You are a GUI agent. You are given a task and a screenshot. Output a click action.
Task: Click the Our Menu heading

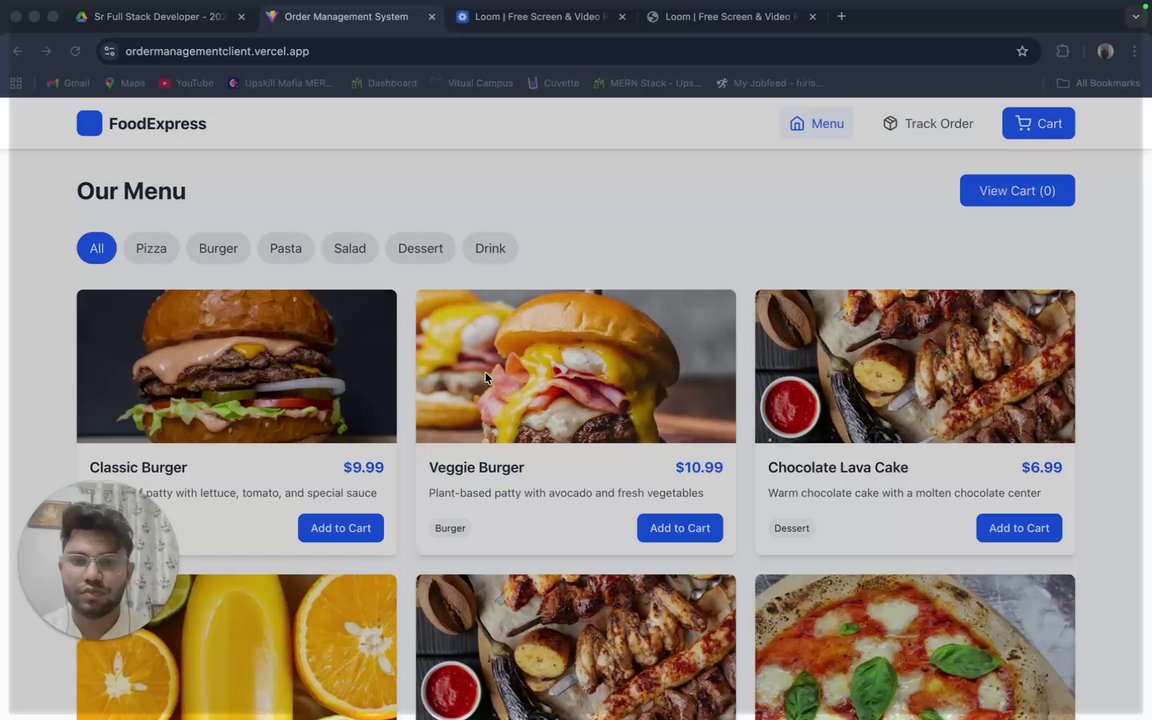pyautogui.click(x=131, y=191)
